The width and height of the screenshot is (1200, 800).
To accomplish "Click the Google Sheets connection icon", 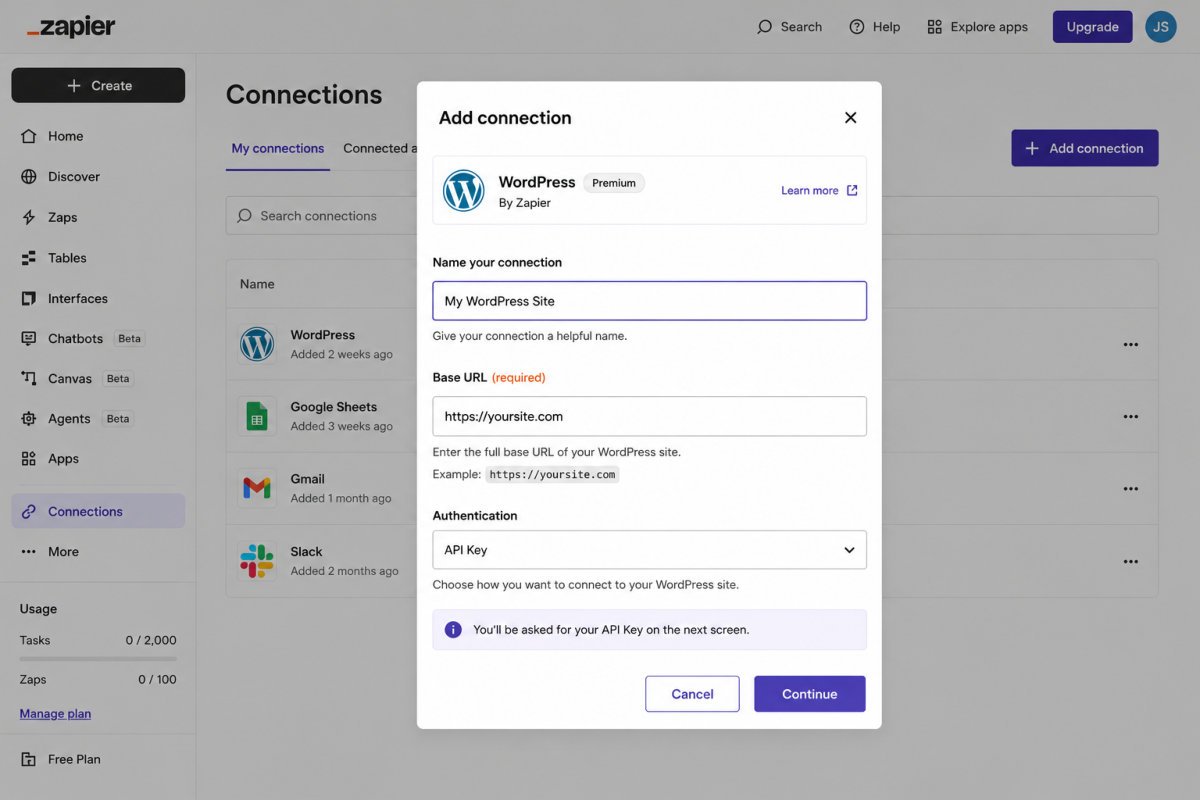I will (x=257, y=416).
